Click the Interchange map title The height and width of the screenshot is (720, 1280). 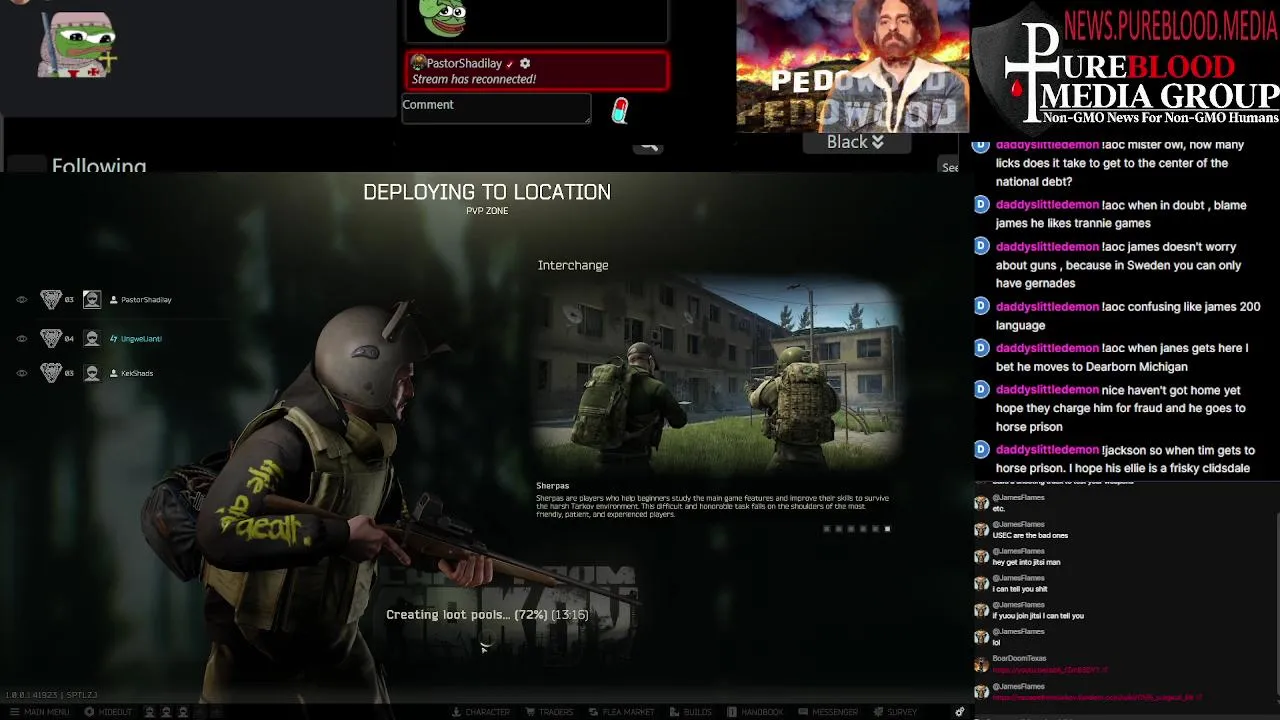point(573,265)
